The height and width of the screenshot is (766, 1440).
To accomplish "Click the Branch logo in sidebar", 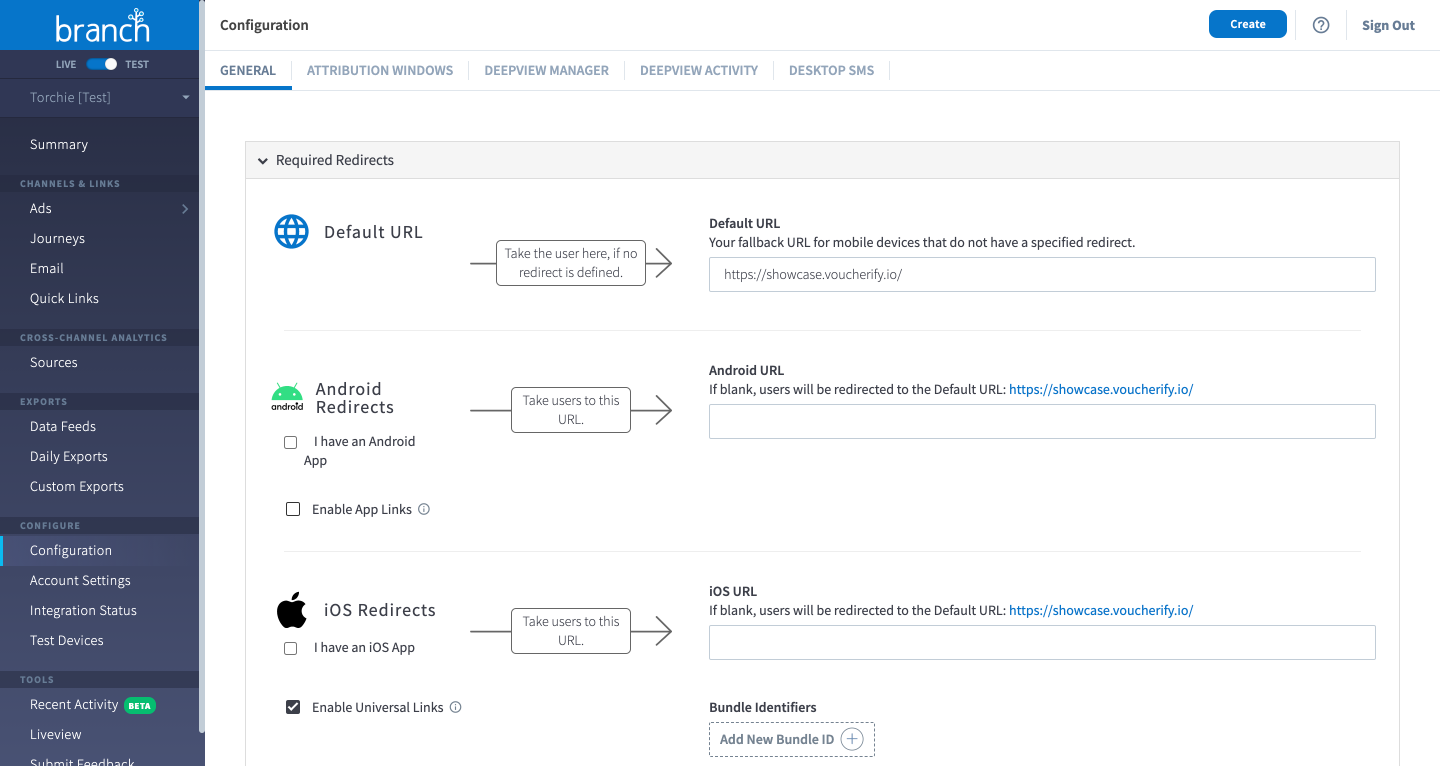I will 102,28.
